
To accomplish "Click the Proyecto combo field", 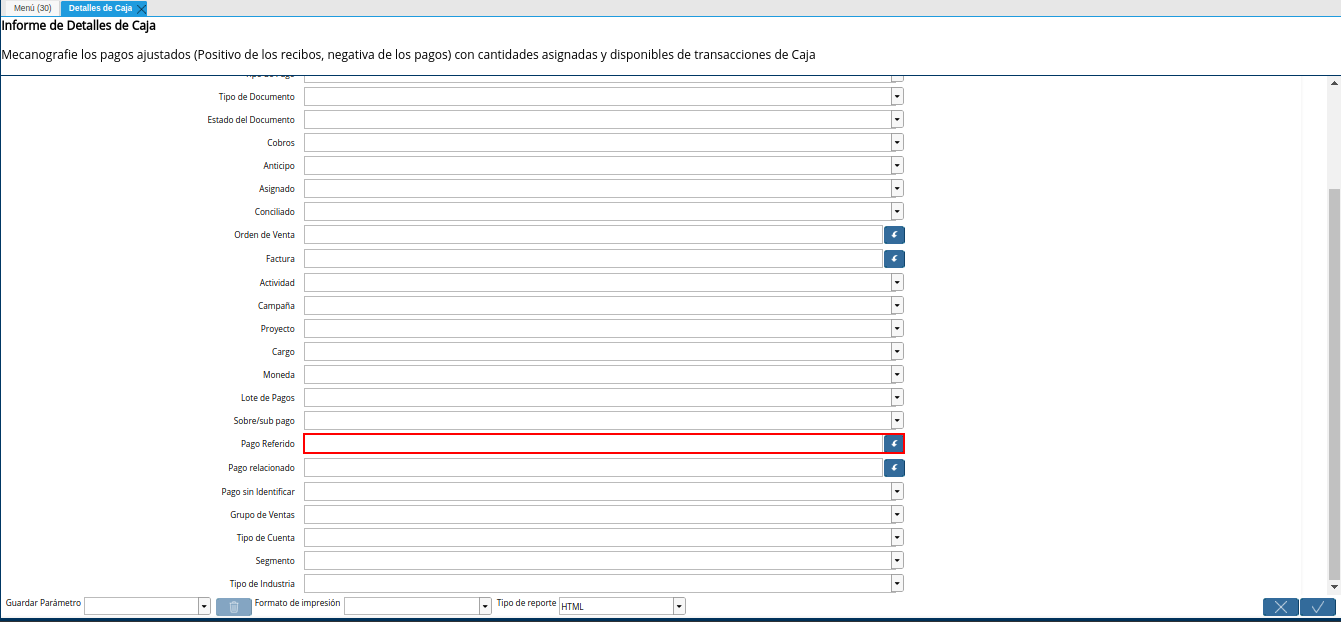I will point(597,329).
